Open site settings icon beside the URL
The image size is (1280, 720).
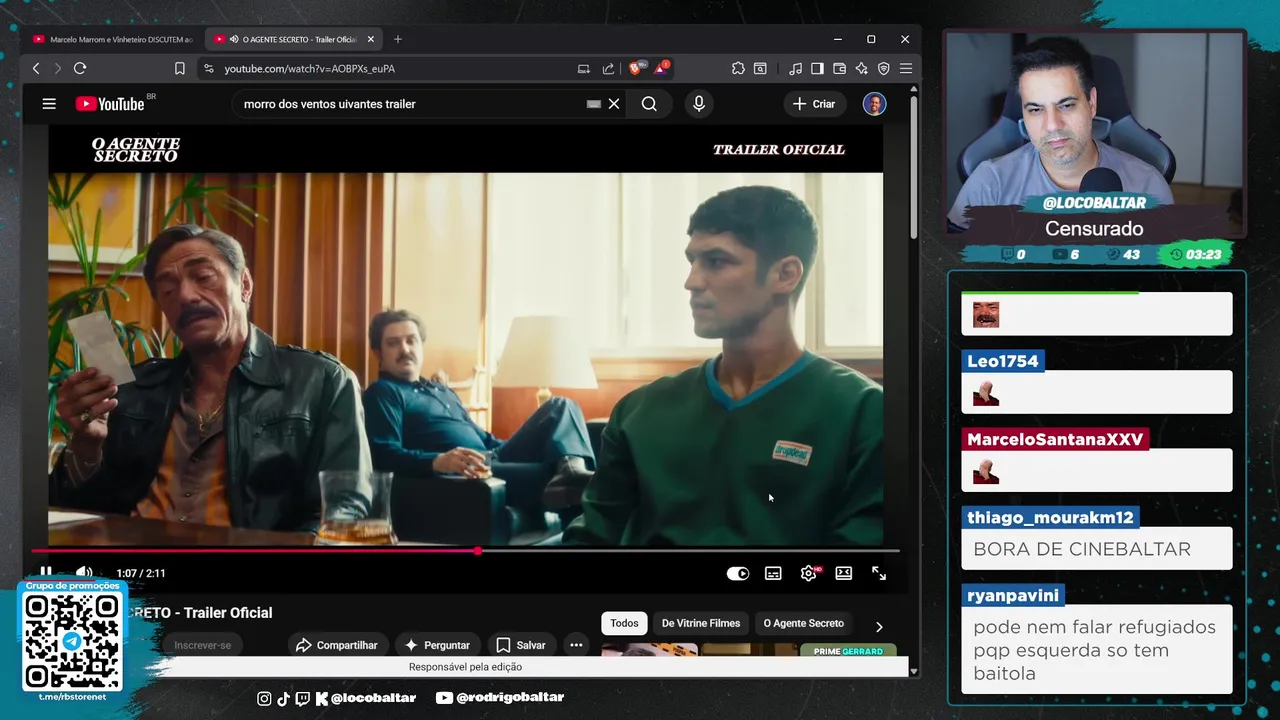(x=208, y=68)
